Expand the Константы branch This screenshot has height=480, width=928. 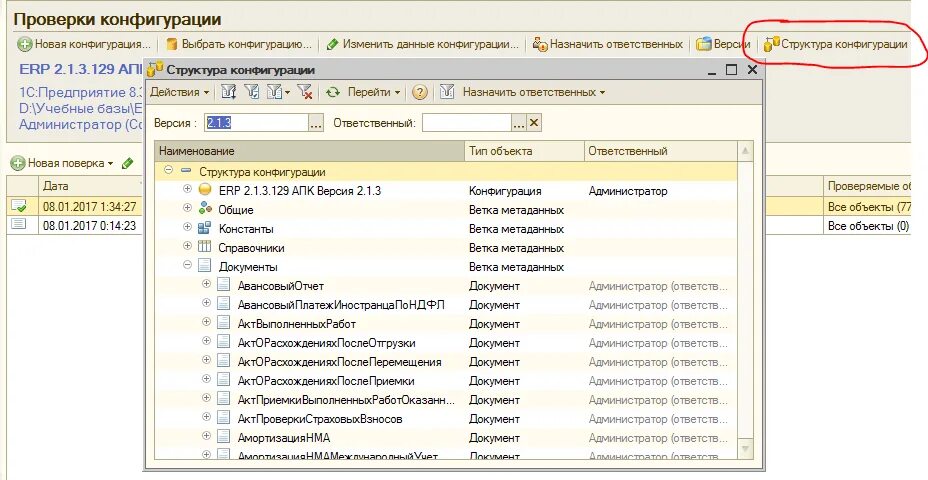(188, 227)
